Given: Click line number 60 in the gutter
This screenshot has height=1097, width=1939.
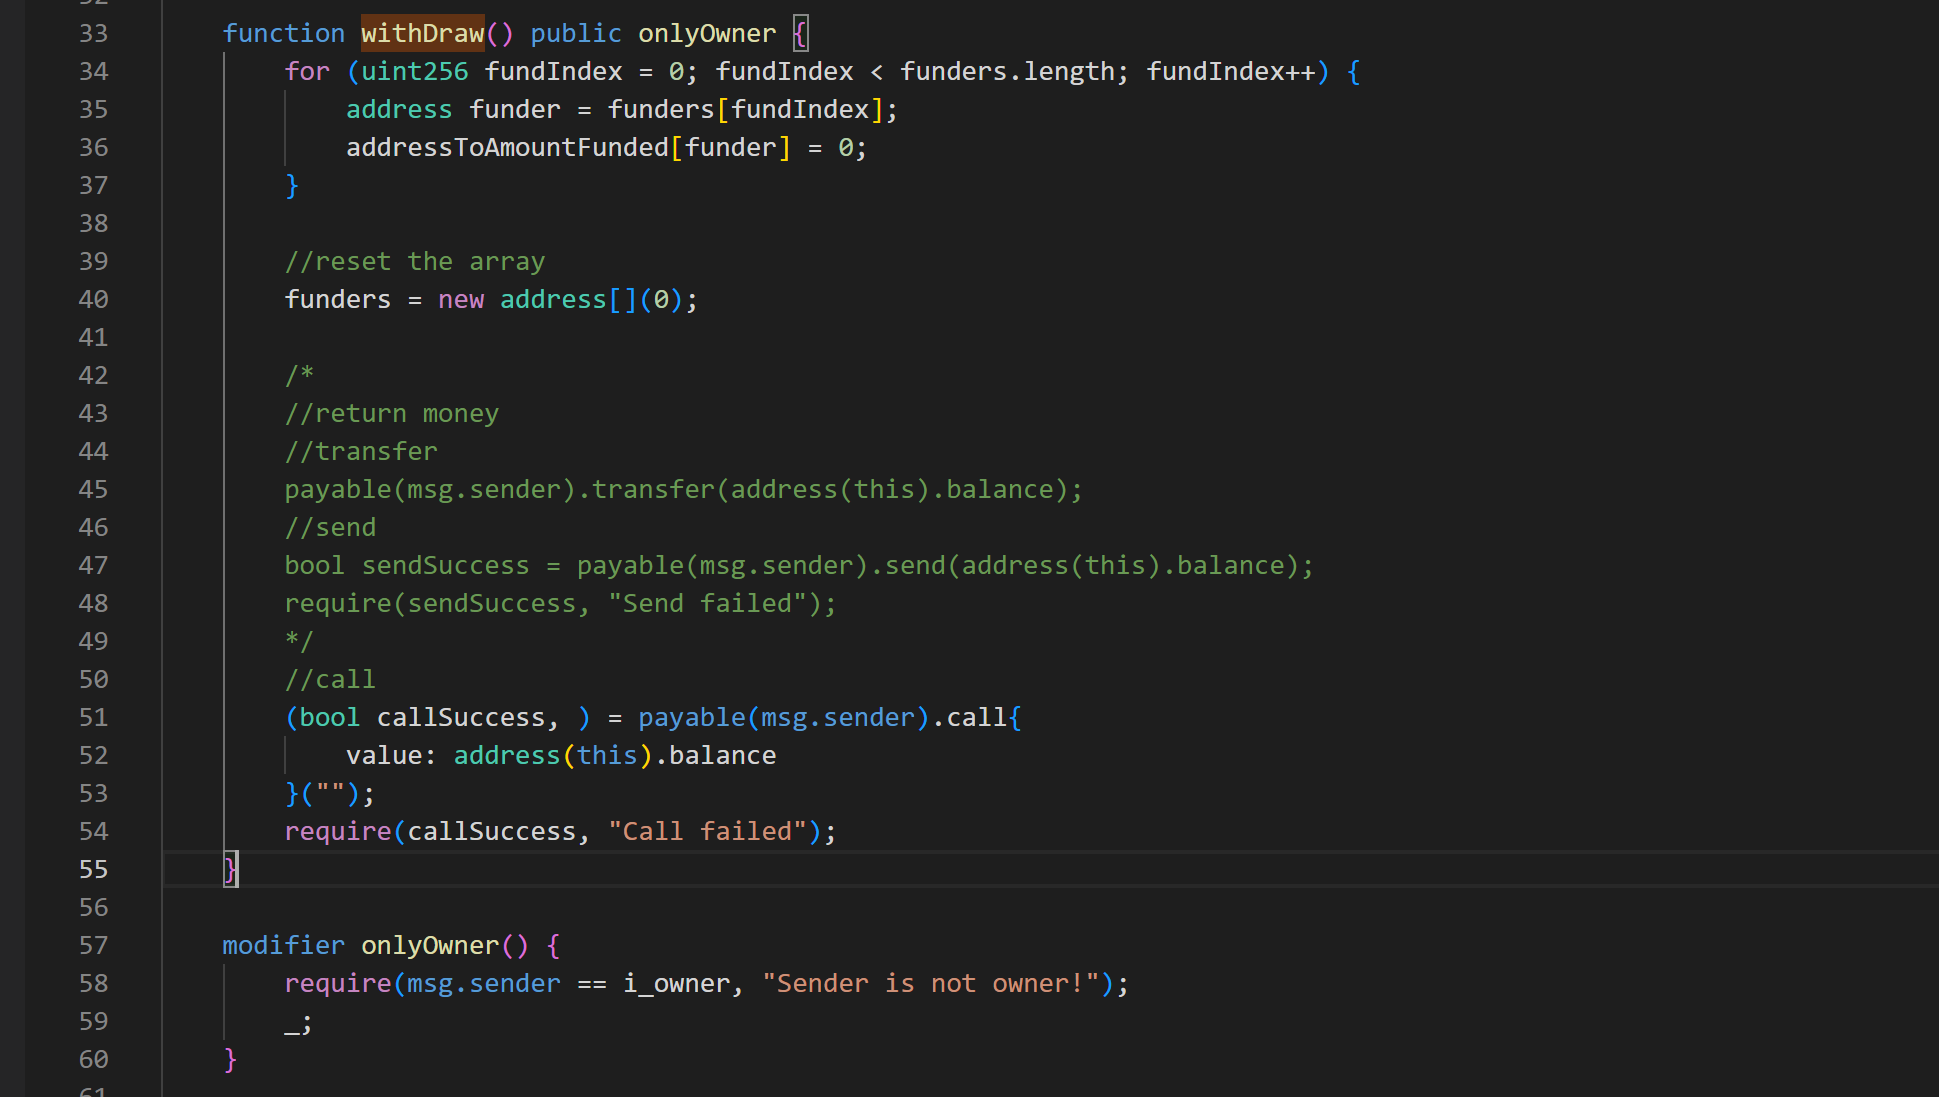Looking at the screenshot, I should click(x=93, y=1060).
